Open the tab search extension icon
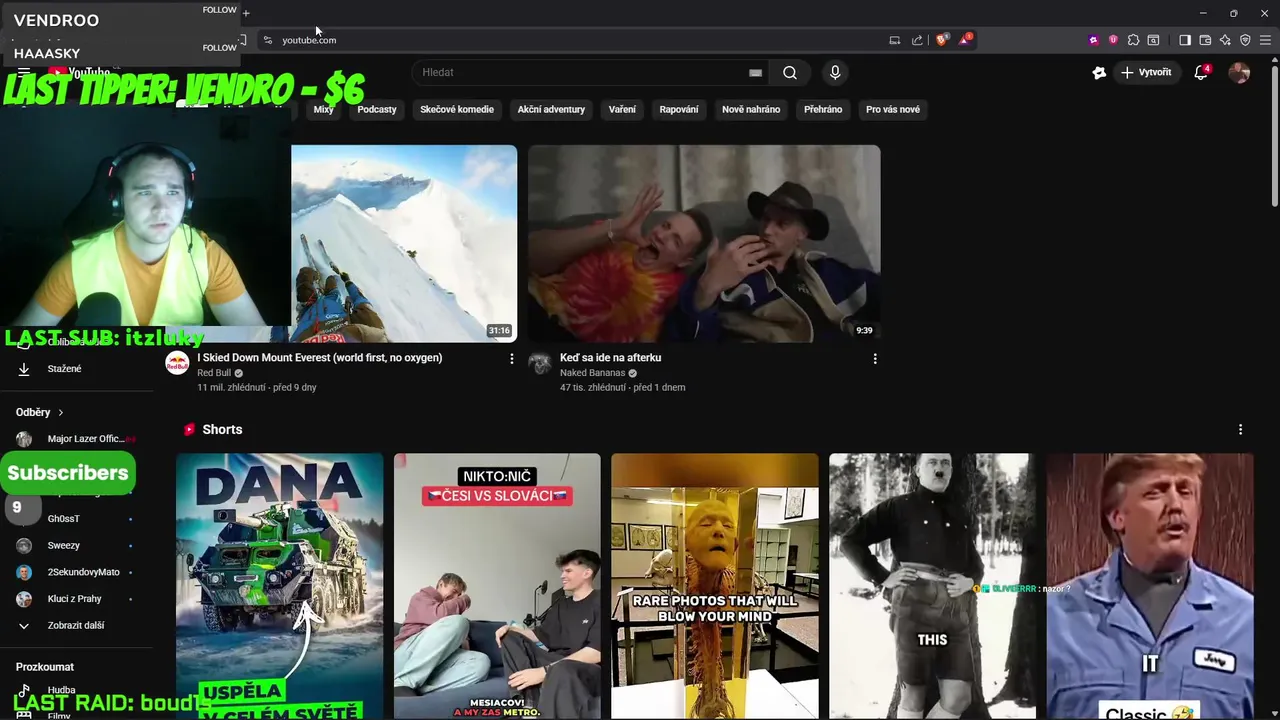 click(x=1153, y=40)
